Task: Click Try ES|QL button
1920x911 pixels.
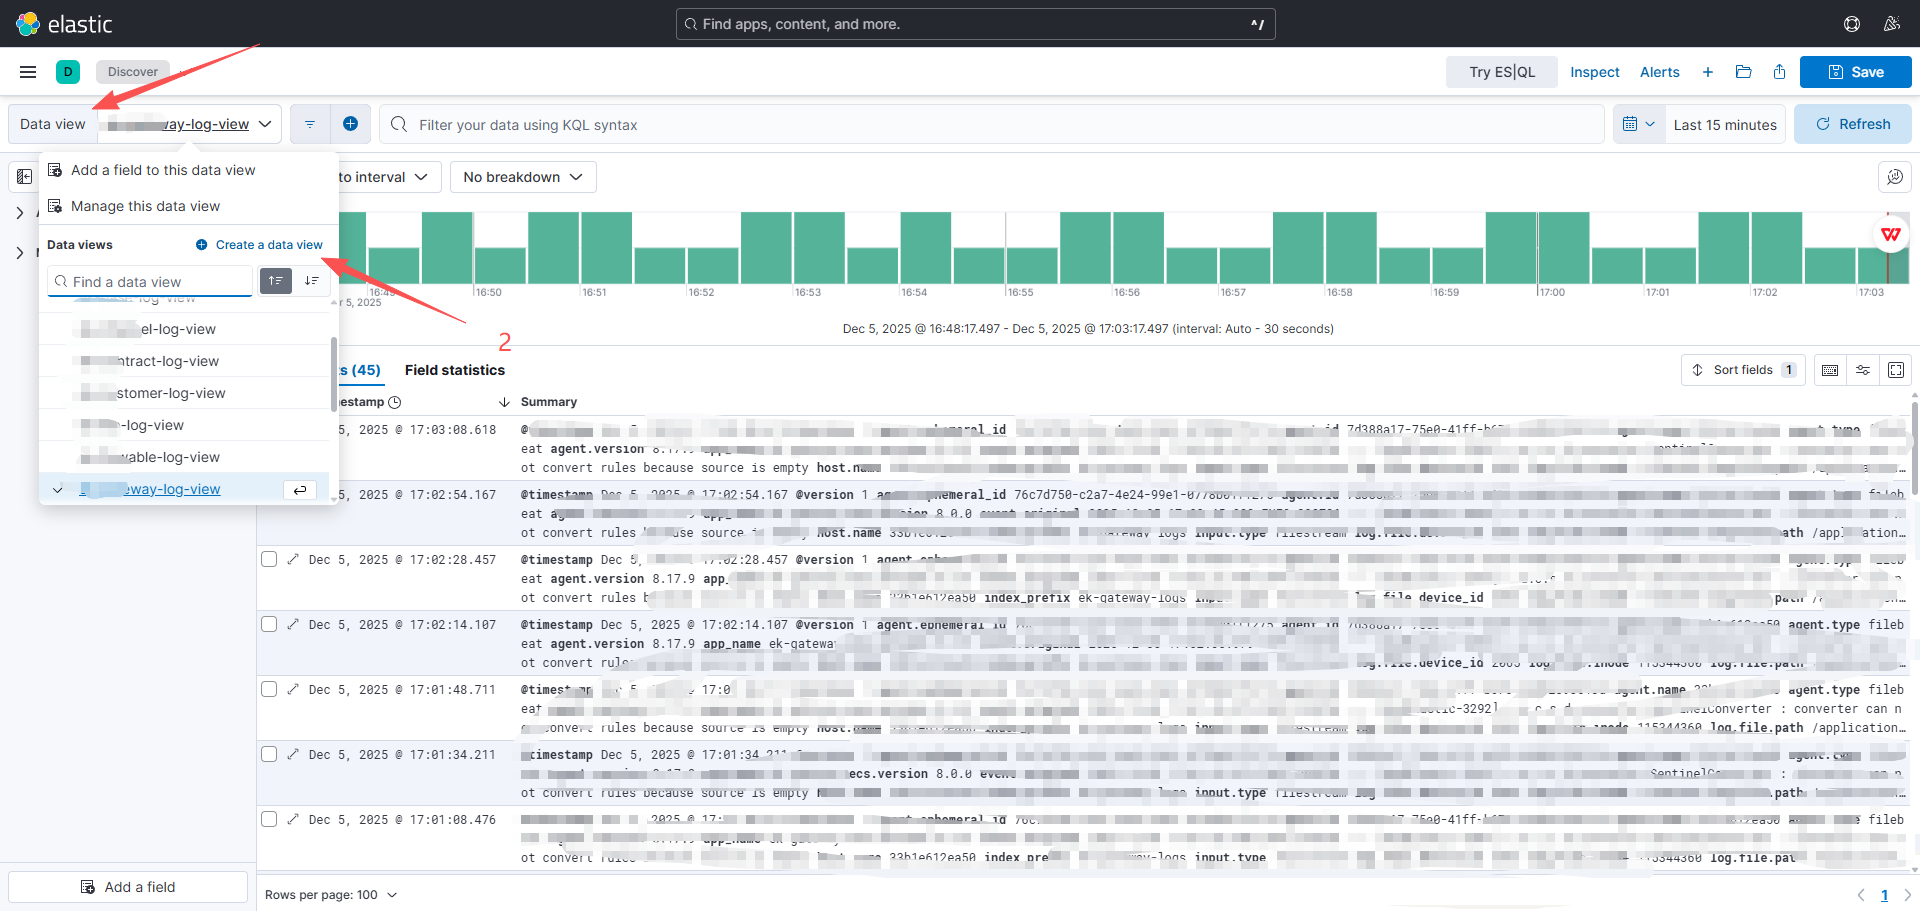Action: (1502, 72)
